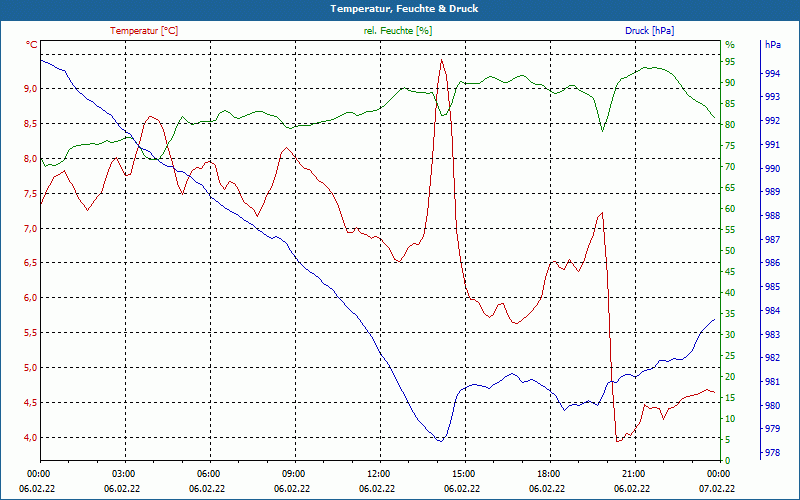800x500 pixels.
Task: Click the '21:00' time axis label
Action: pyautogui.click(x=633, y=474)
